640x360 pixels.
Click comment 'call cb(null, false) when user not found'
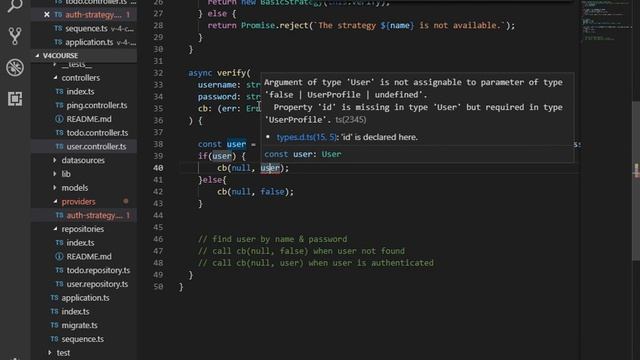(x=301, y=251)
